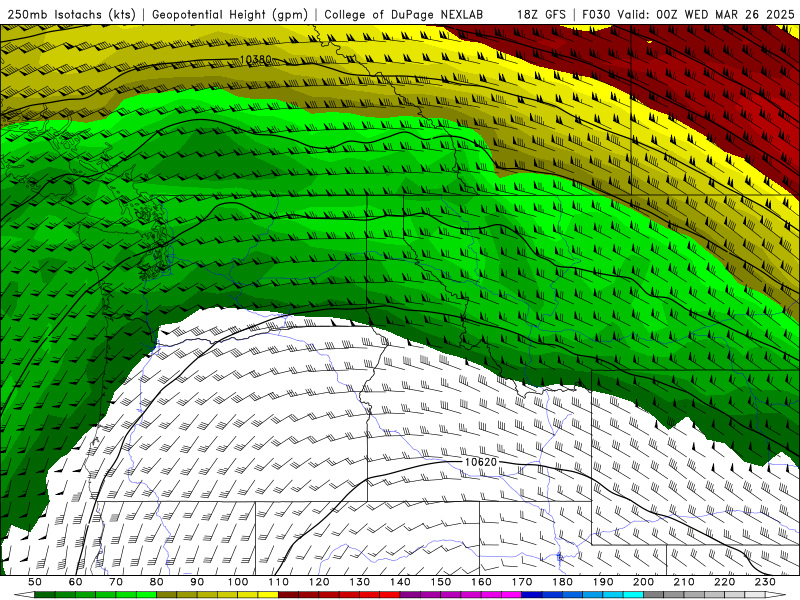This screenshot has height=600, width=800.
Task: Click the 90 value on the color scale
Action: (x=197, y=582)
